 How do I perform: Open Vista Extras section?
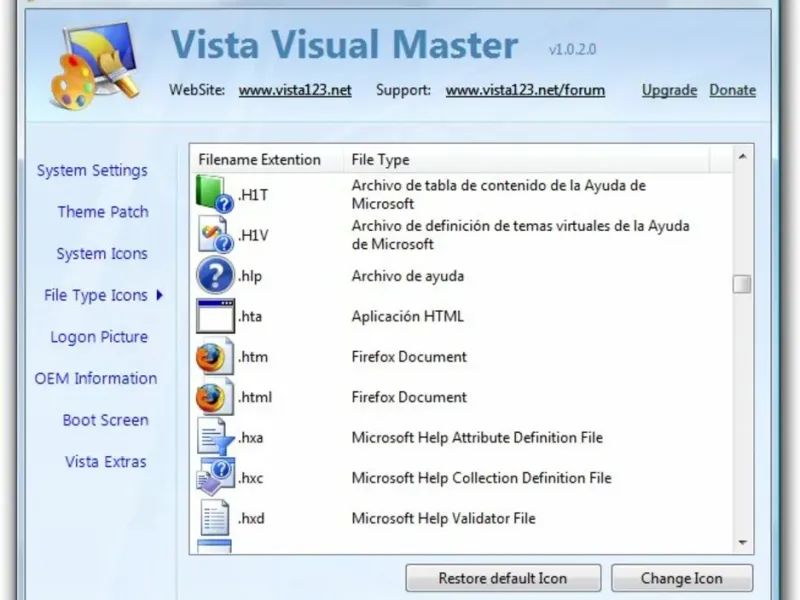(x=106, y=462)
